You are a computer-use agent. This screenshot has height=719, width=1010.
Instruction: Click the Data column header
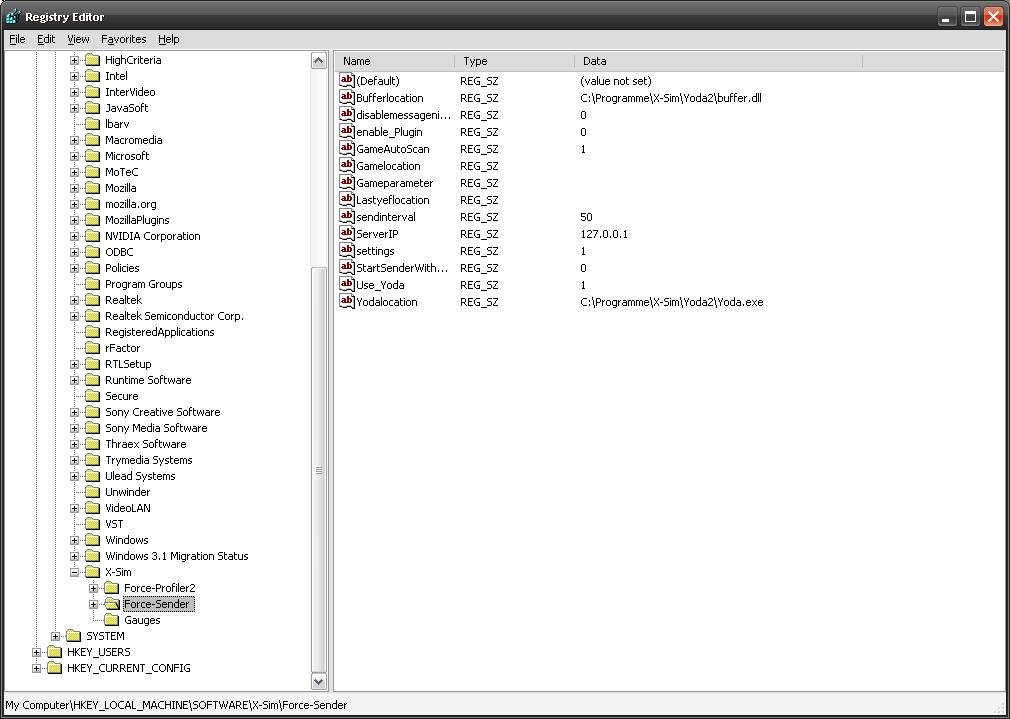coord(717,61)
